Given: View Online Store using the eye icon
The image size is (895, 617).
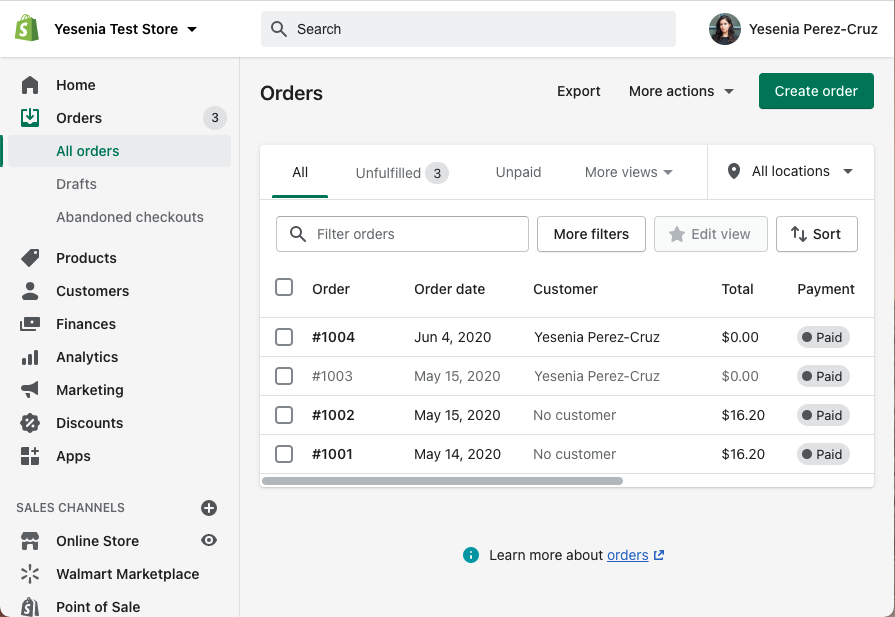Looking at the screenshot, I should click(x=209, y=541).
